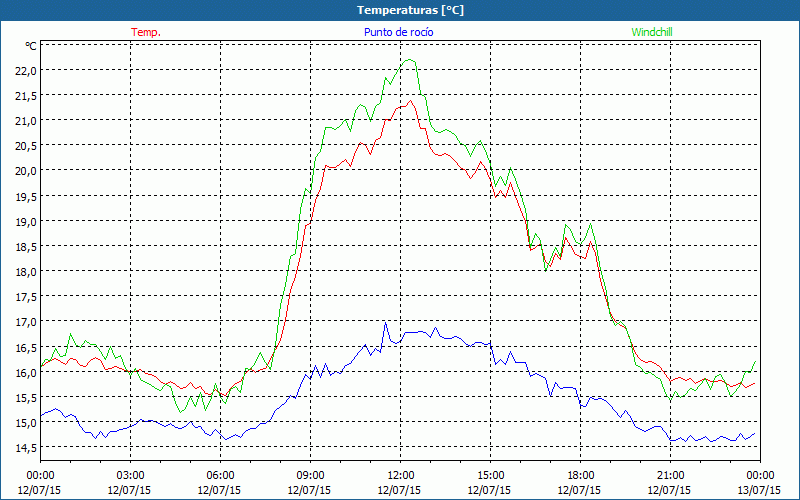Click the 21,5 y-axis value
The height and width of the screenshot is (500, 800).
click(26, 96)
